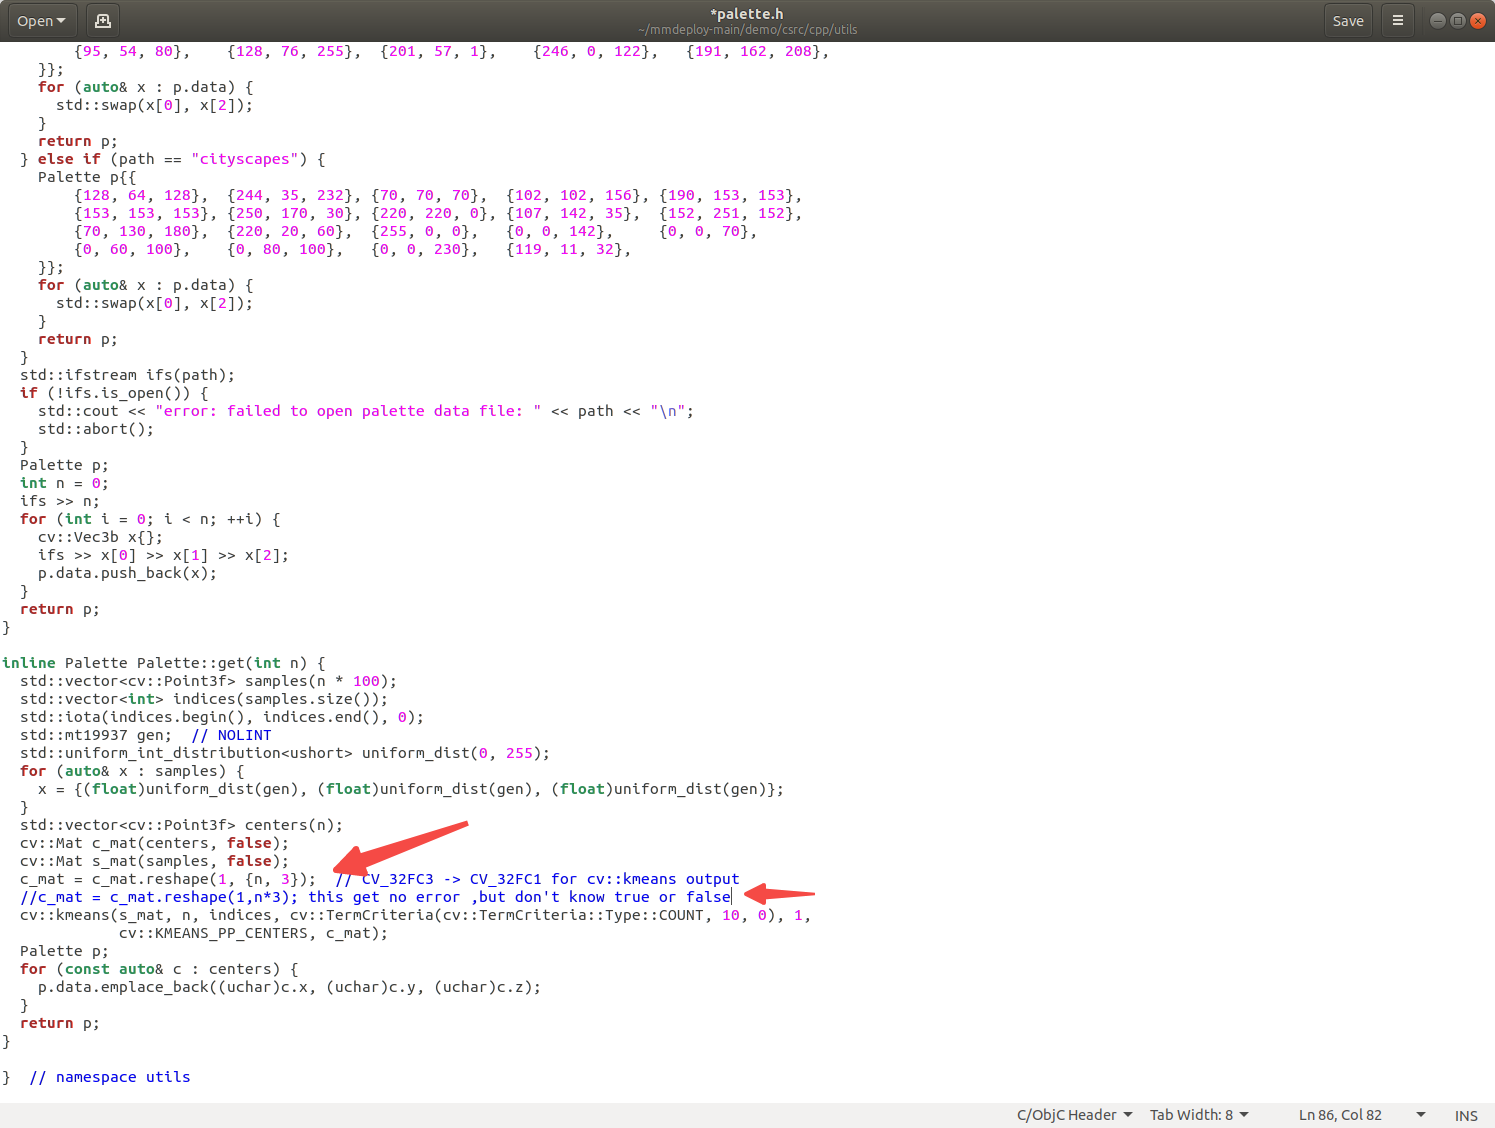Click the ~/mmdeploy-main/demo/csrc/cpp/utils path text
Image resolution: width=1495 pixels, height=1128 pixels.
click(x=747, y=29)
